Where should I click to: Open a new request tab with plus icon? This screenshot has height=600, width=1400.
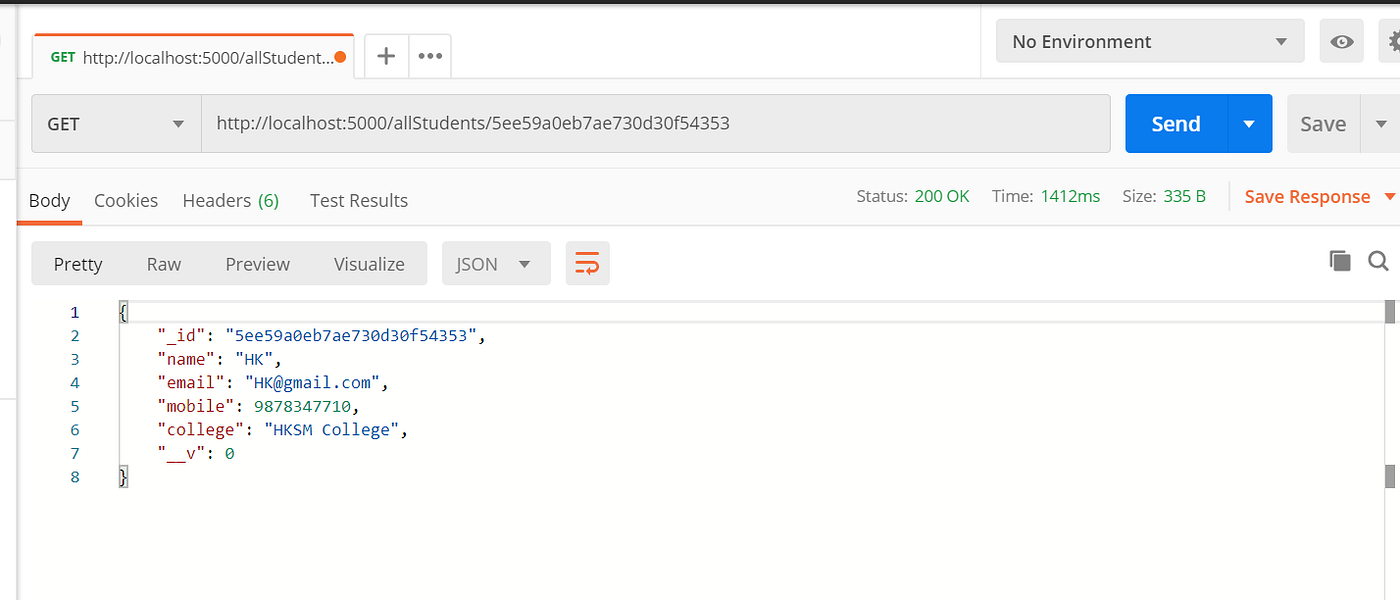coord(385,55)
